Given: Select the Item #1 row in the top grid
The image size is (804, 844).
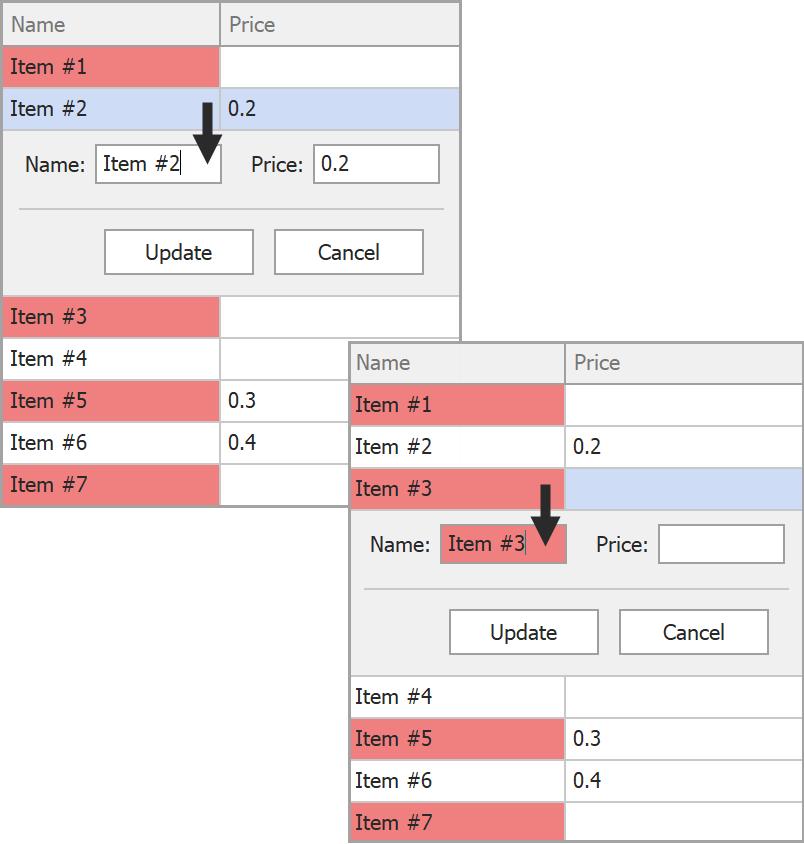Looking at the screenshot, I should pos(110,66).
